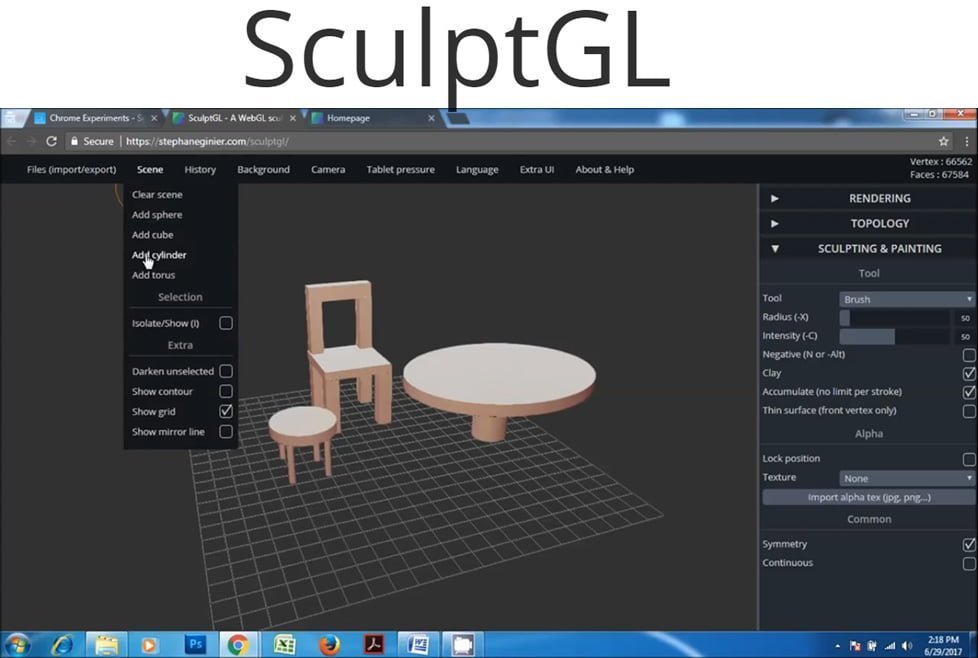Uncheck Show grid checkbox

(226, 411)
